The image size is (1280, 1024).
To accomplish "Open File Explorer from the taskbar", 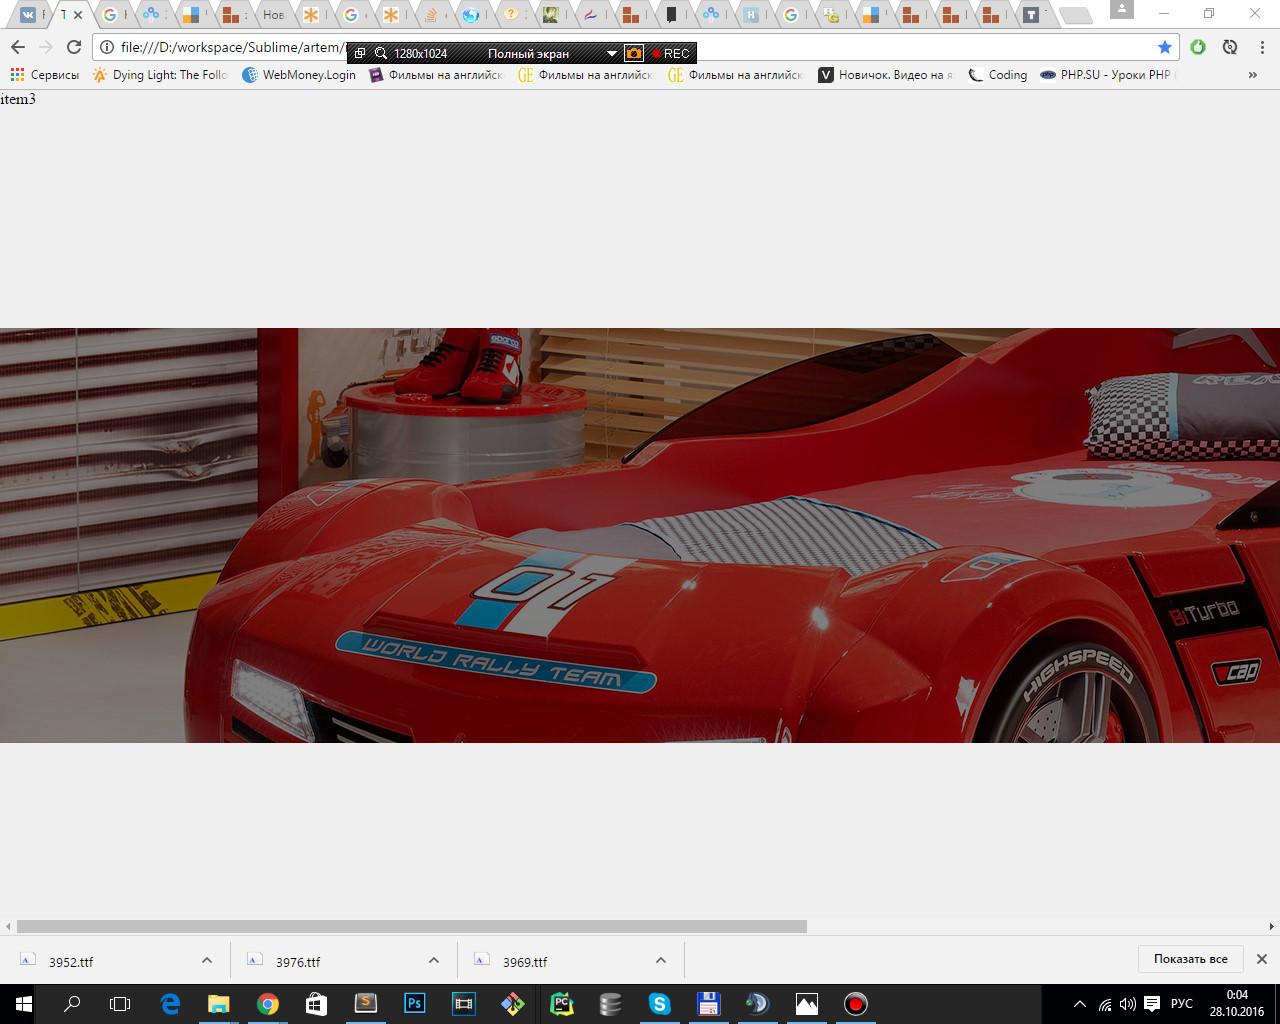I will click(x=218, y=1004).
